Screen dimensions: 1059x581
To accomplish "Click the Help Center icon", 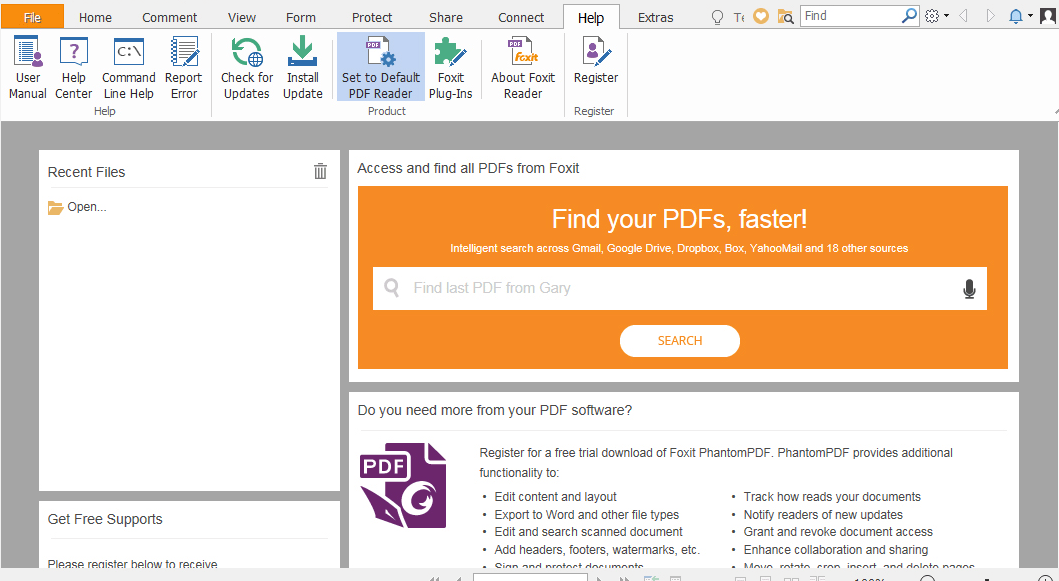I will pyautogui.click(x=74, y=67).
